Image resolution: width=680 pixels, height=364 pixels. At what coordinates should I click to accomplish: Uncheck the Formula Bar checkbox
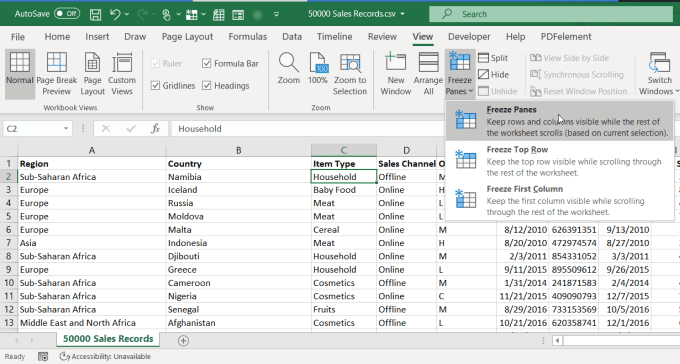206,63
